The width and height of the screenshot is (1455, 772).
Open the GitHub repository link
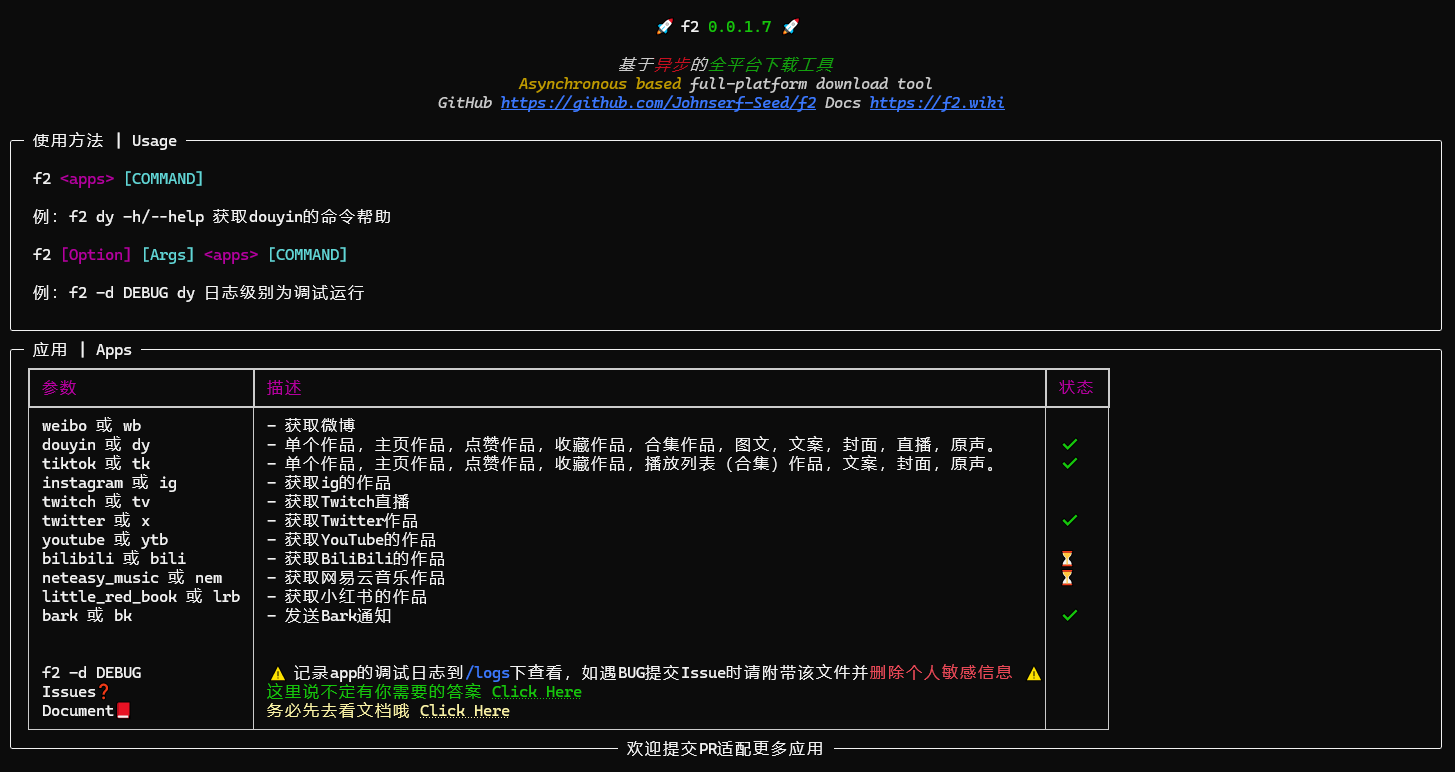click(x=657, y=102)
